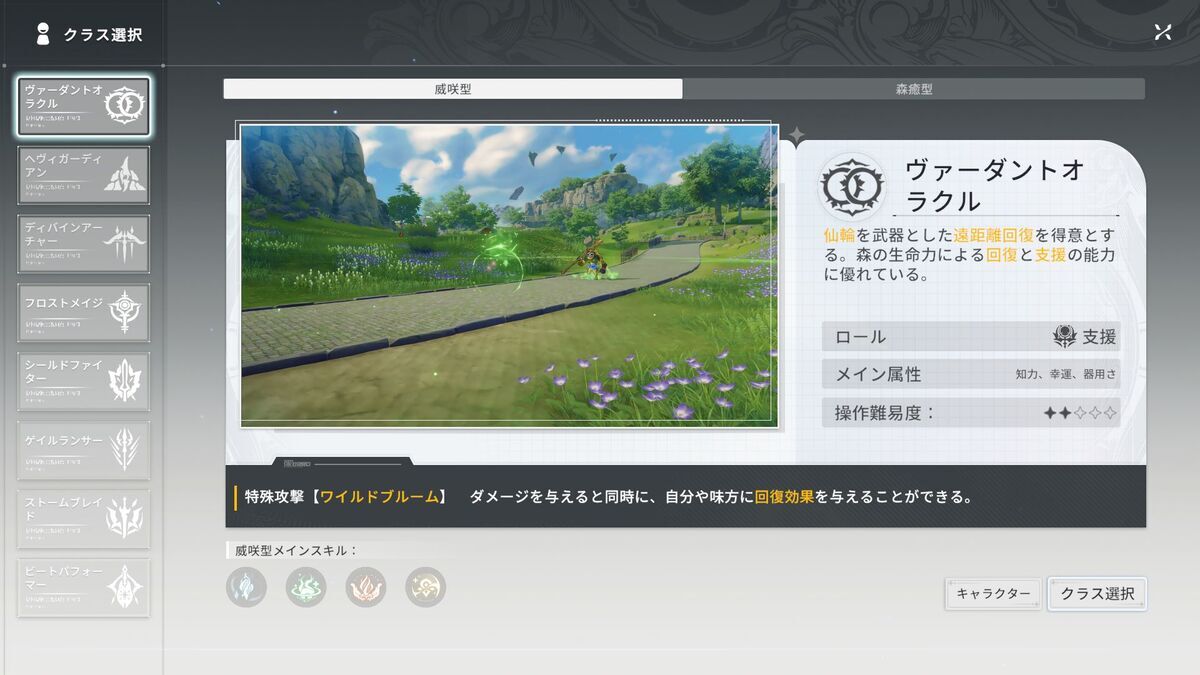Click the second green main skill icon
Screen dimensions: 1200x675
tap(306, 587)
